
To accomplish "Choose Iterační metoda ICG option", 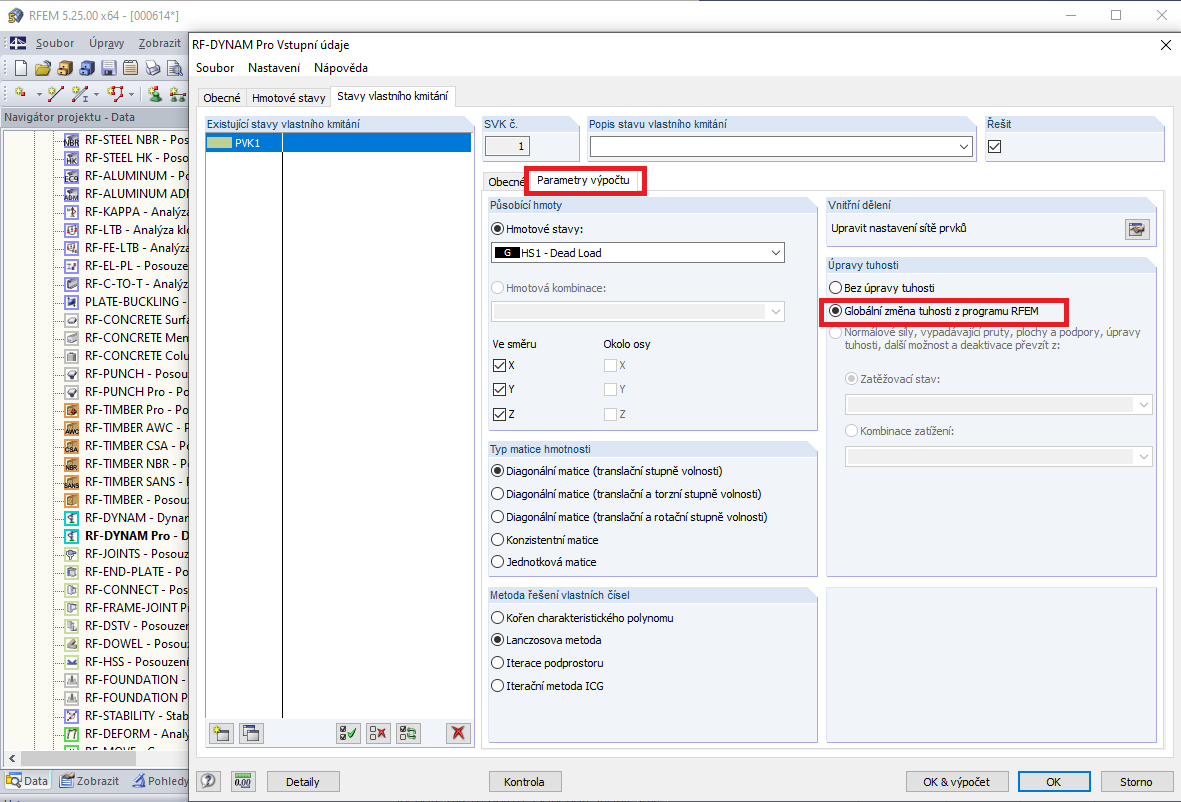I will [497, 686].
